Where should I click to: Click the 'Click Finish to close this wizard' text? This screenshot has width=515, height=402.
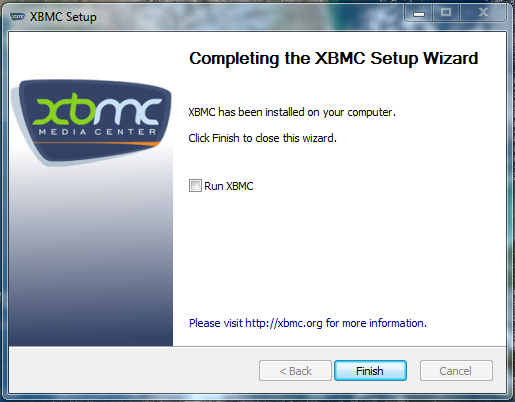[263, 138]
